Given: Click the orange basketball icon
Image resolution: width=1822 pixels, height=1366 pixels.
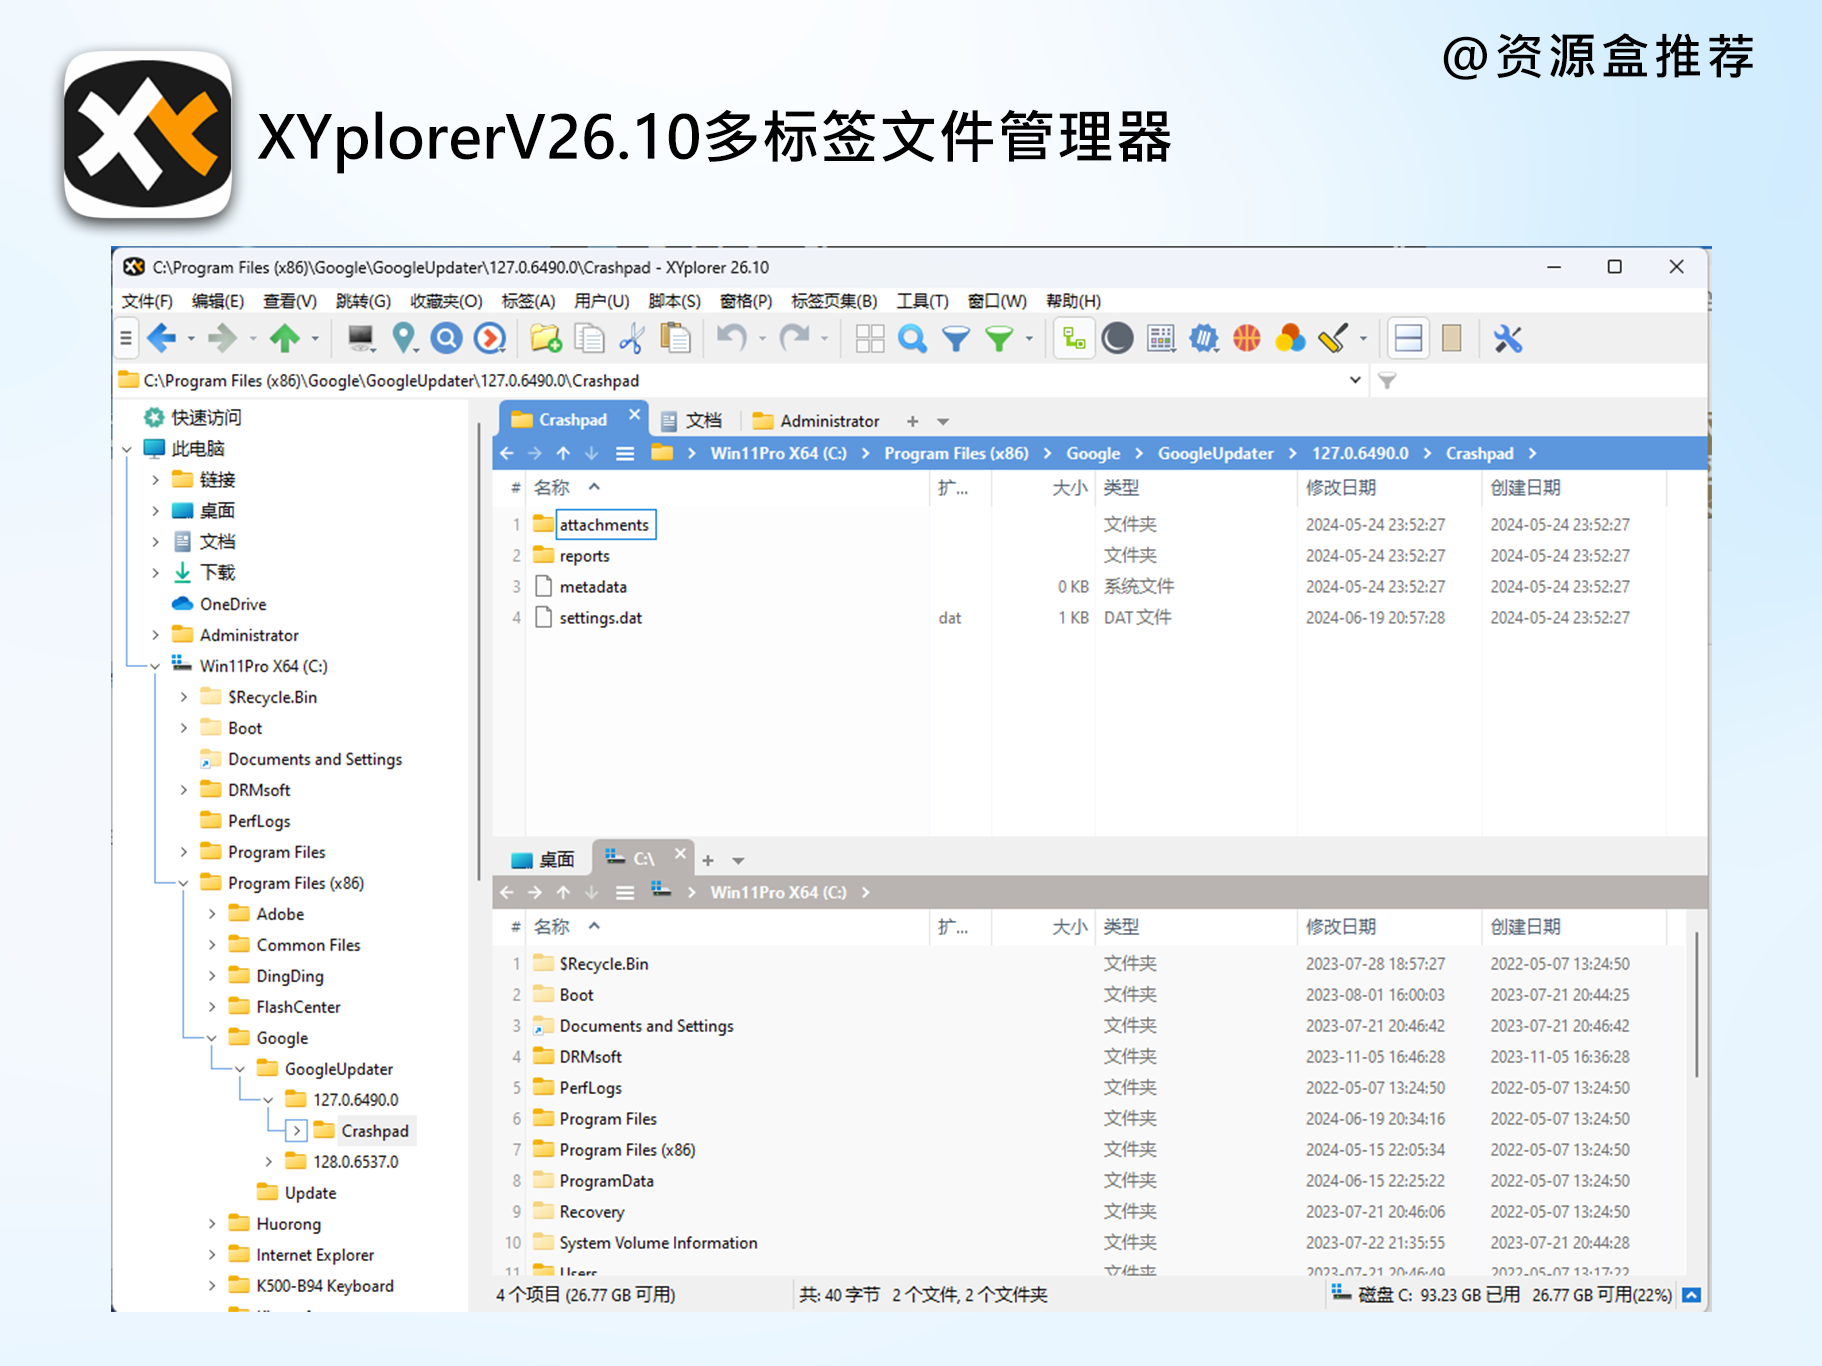Looking at the screenshot, I should (1247, 339).
